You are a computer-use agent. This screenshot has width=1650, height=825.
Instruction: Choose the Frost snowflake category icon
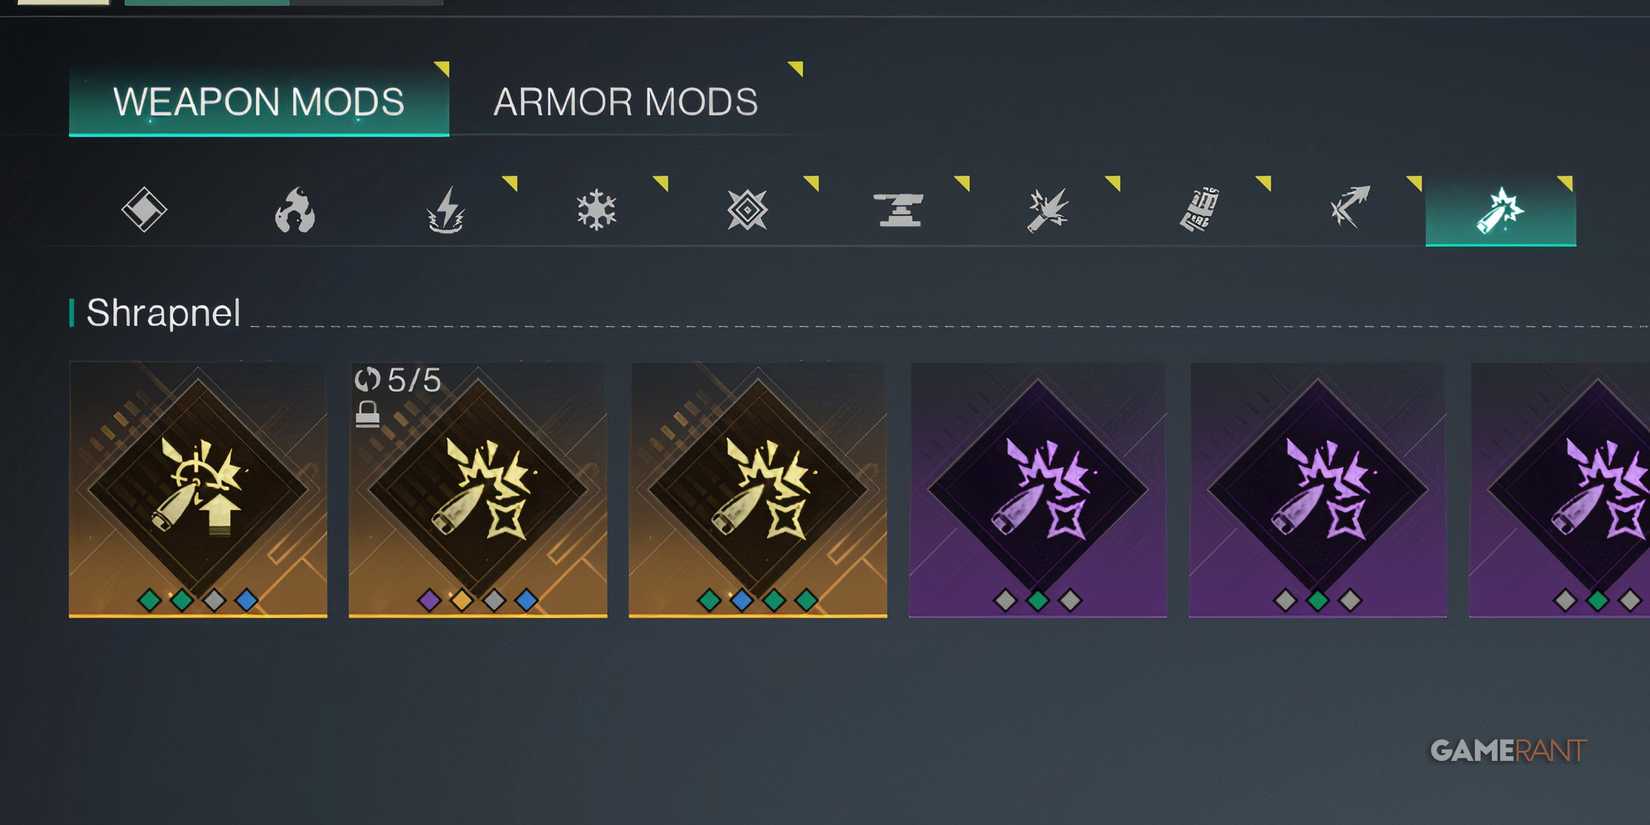pyautogui.click(x=597, y=210)
